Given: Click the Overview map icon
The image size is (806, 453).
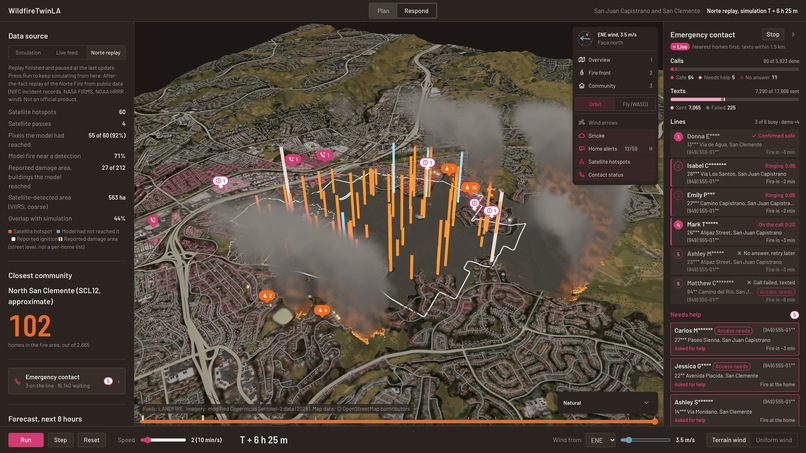Looking at the screenshot, I should [582, 60].
